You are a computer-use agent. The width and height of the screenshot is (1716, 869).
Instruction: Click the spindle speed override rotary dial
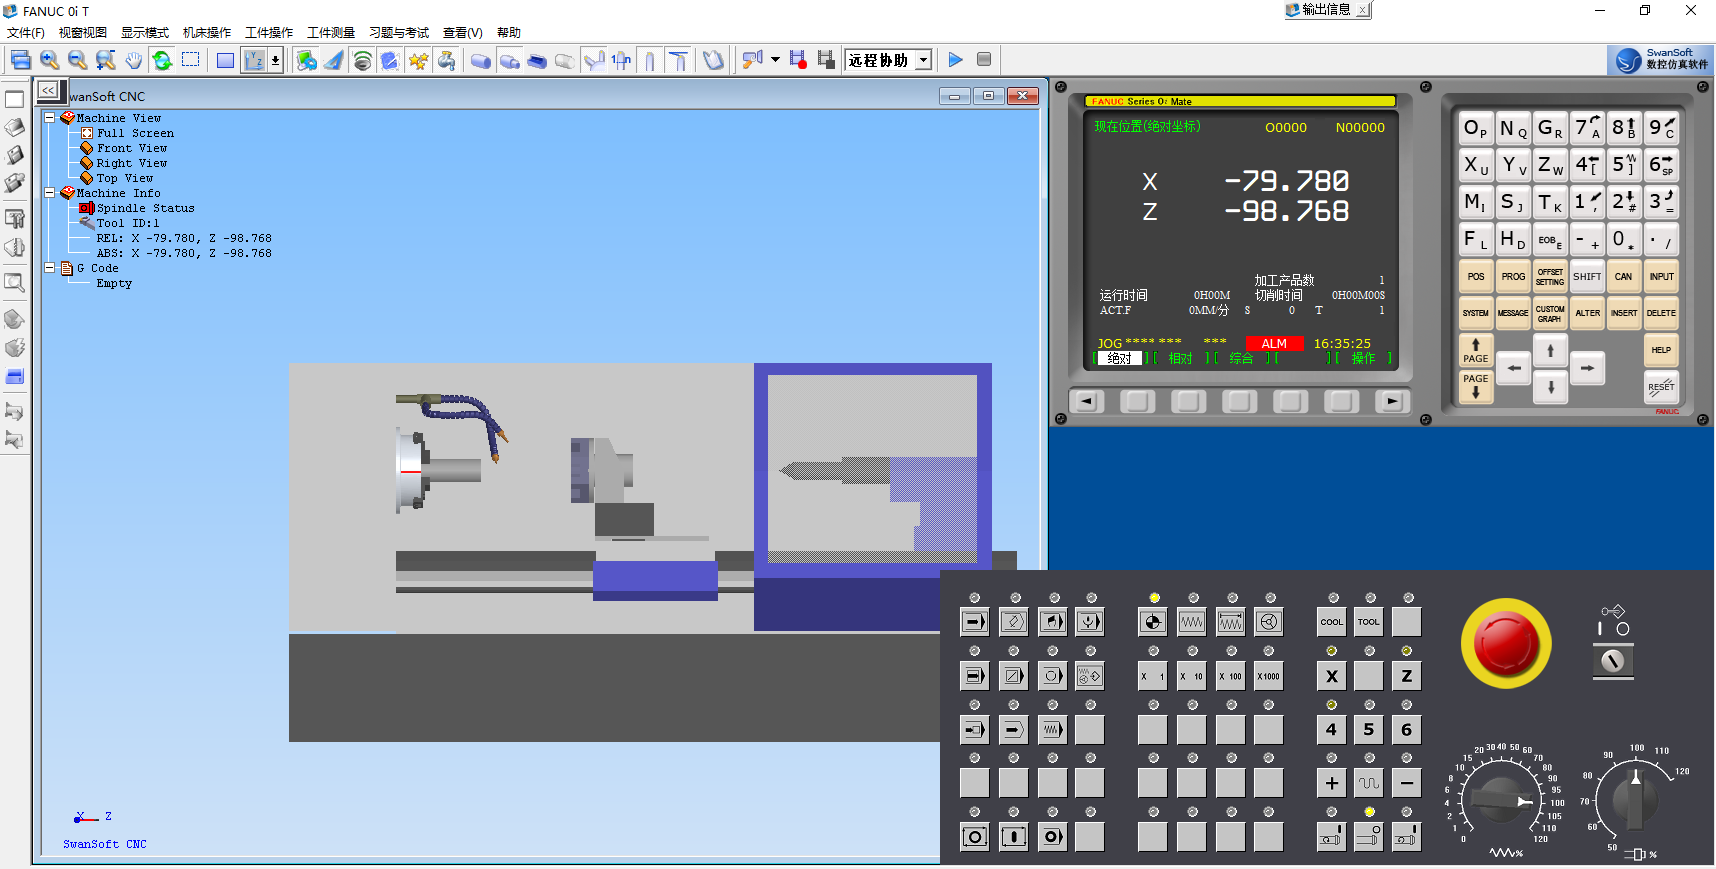1636,800
